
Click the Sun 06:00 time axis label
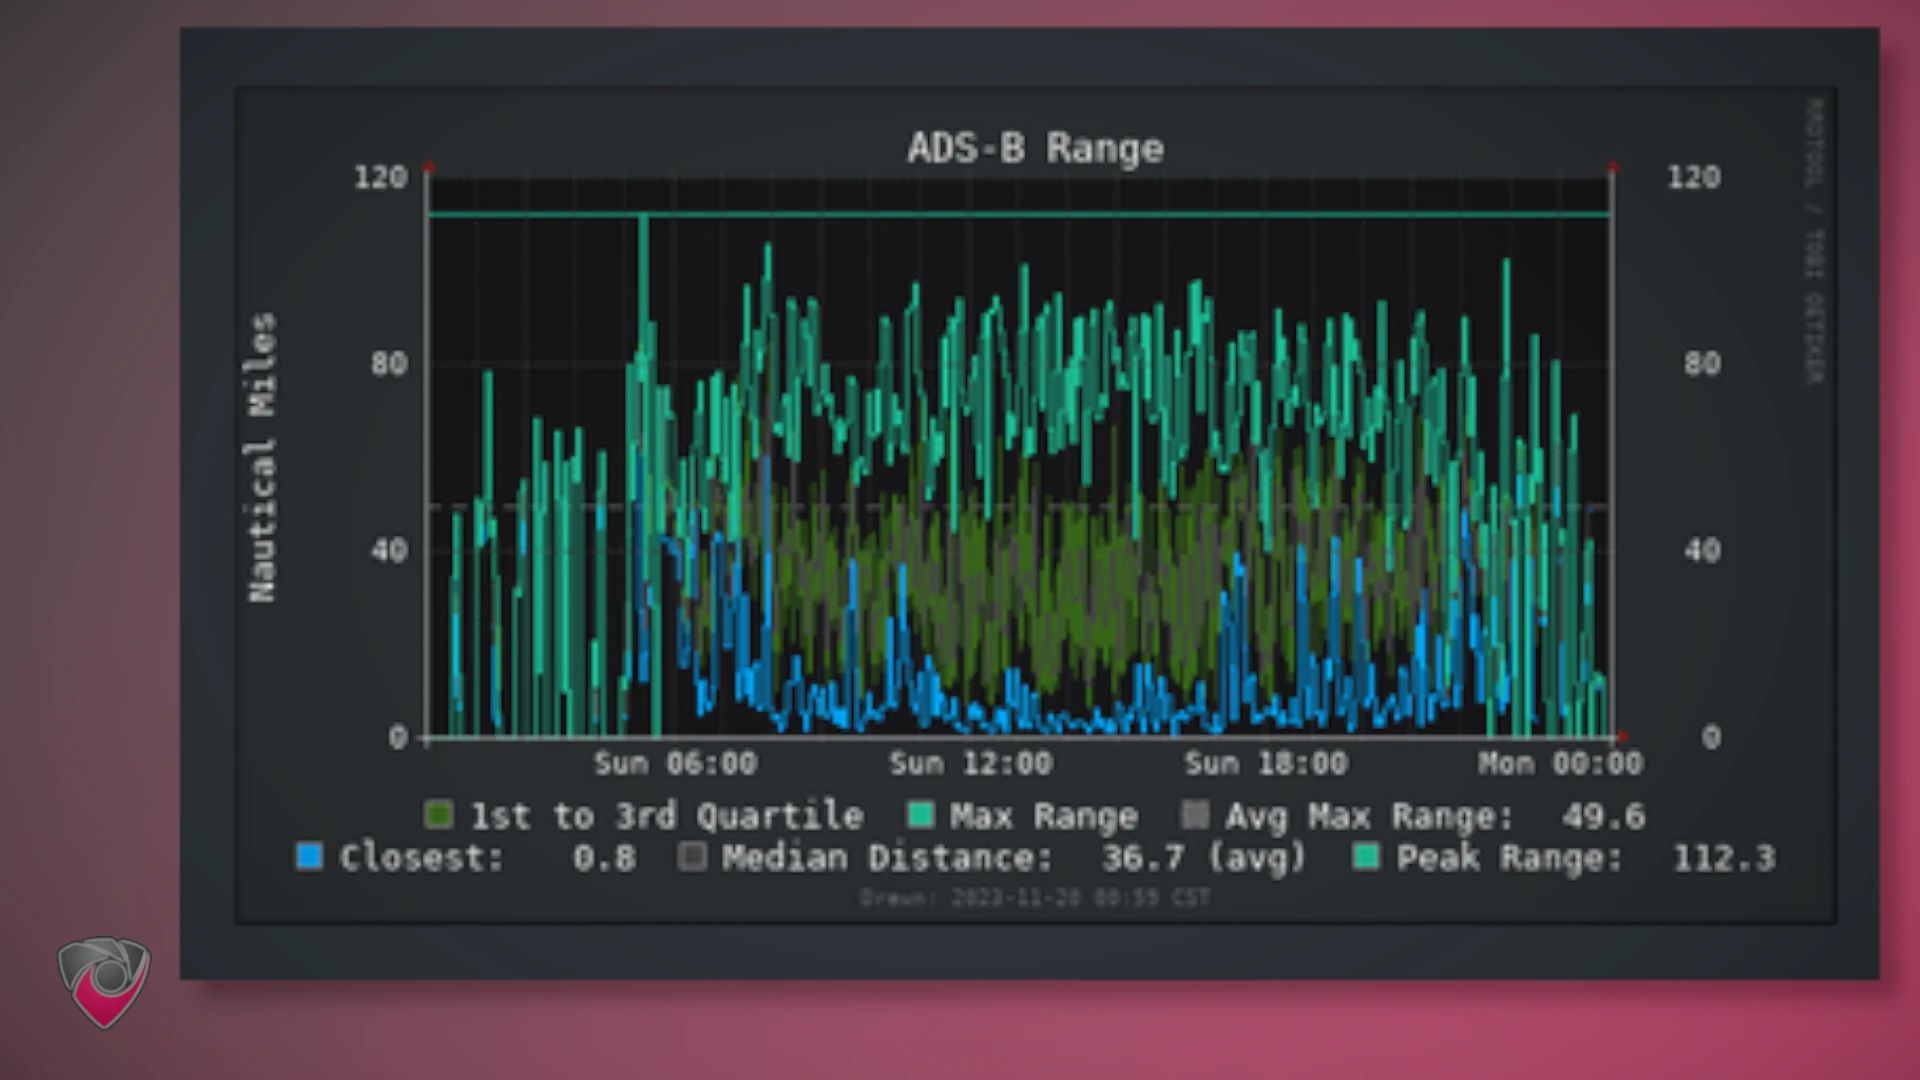coord(676,763)
